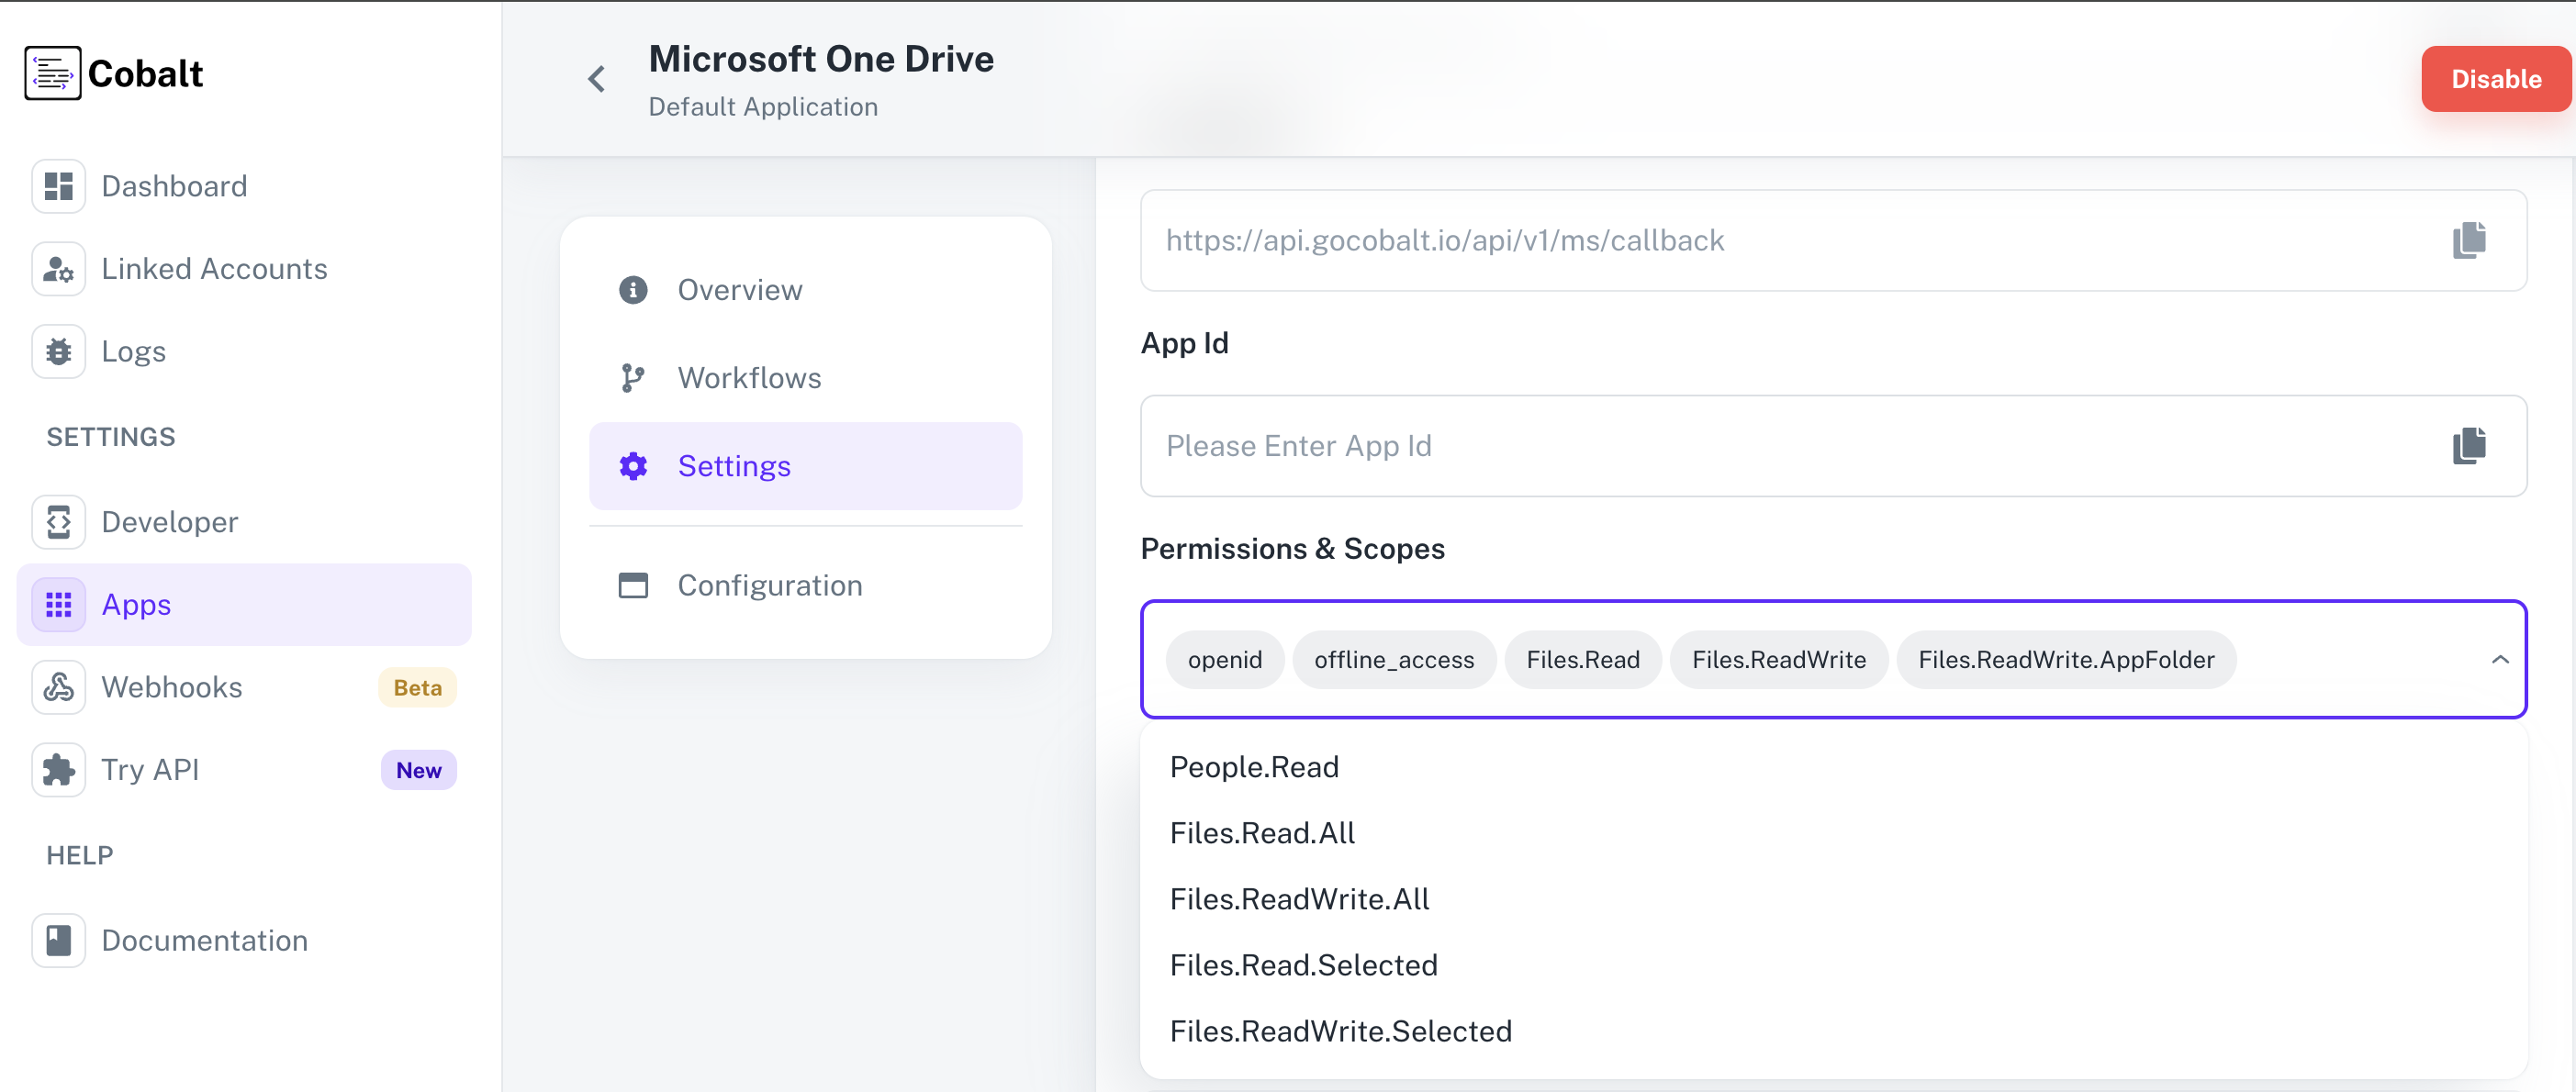
Task: Remove the openid scope chip
Action: tap(1225, 659)
